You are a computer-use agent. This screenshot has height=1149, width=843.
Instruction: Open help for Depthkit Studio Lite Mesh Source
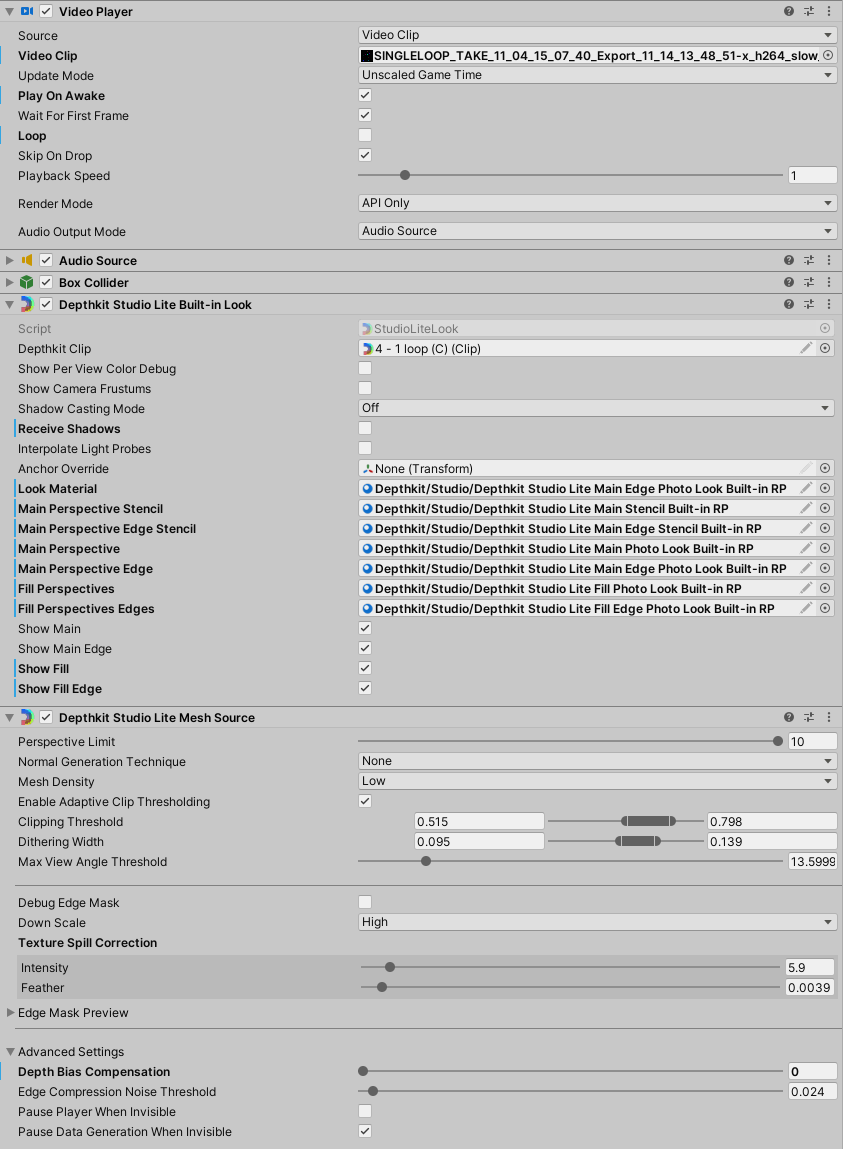tap(789, 717)
